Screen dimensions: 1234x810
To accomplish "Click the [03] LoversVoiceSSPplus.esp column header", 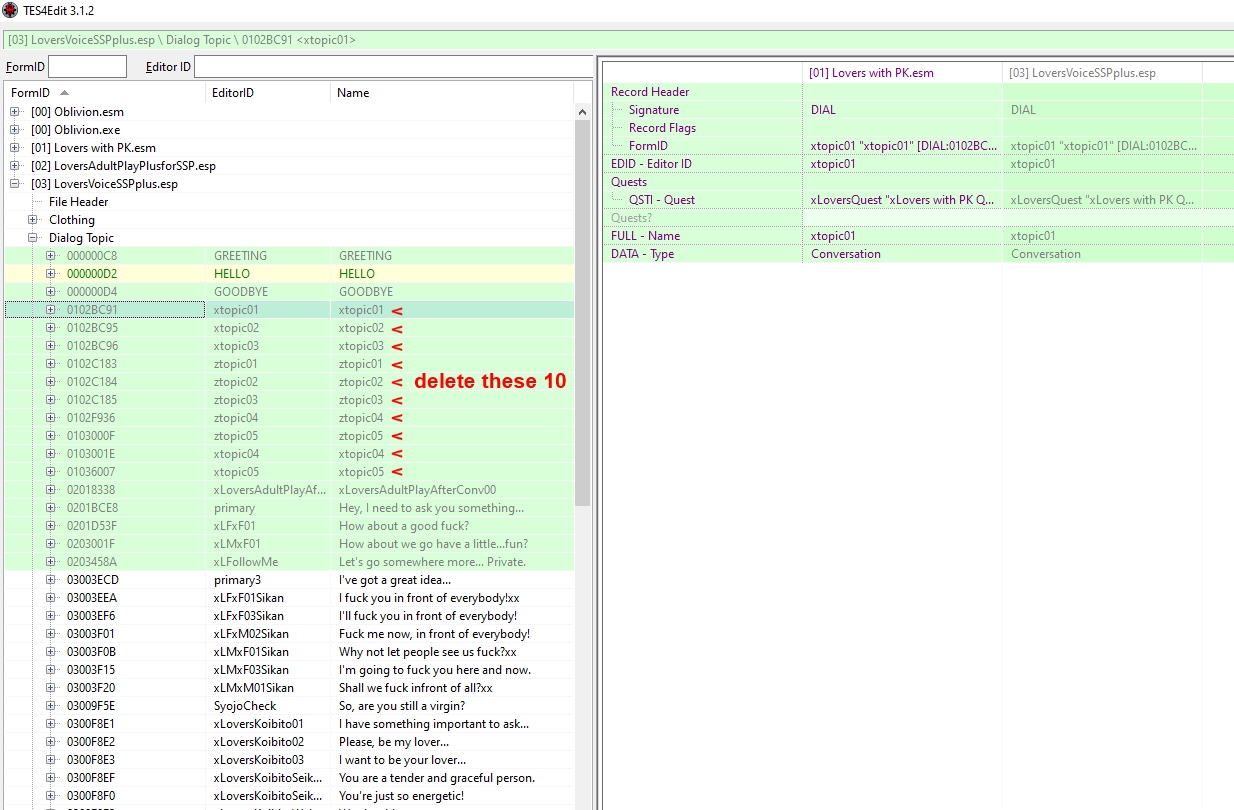I will tap(1102, 73).
